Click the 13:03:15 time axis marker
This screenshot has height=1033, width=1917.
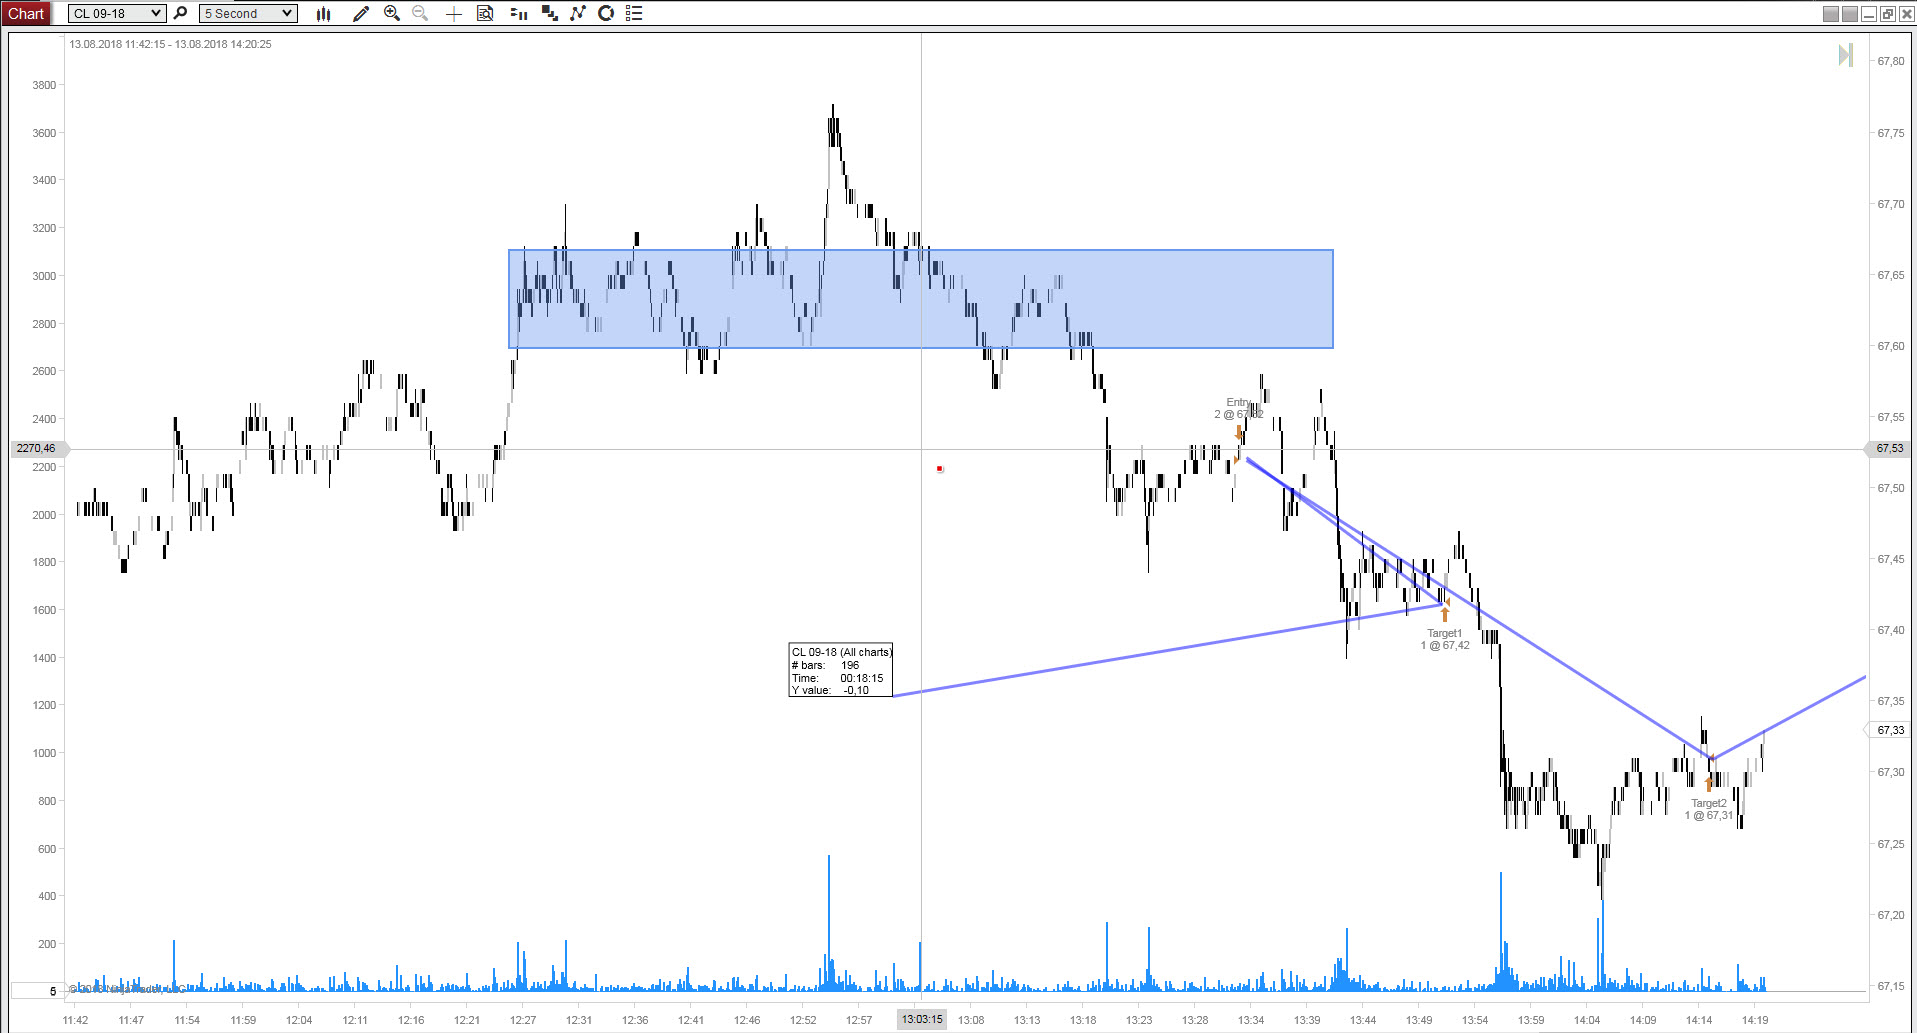coord(921,1020)
